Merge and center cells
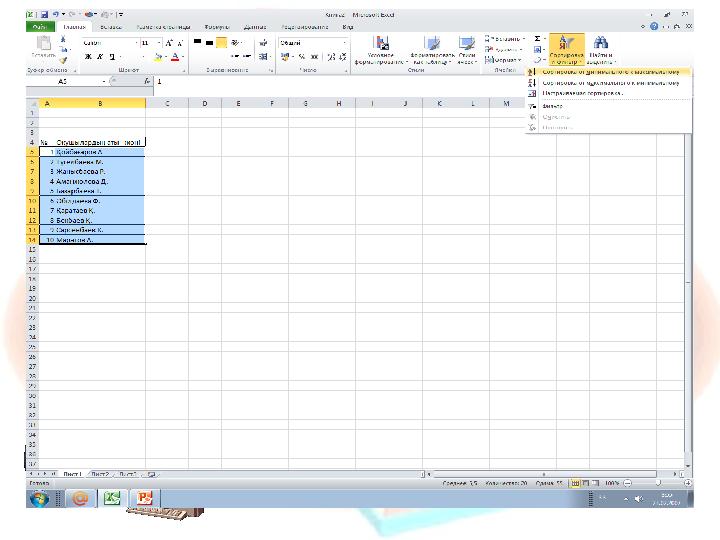720x540 pixels. (x=263, y=57)
